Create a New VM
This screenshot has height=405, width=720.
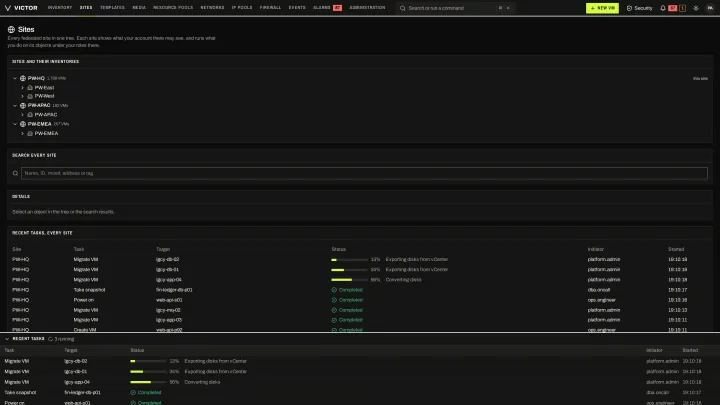click(602, 8)
